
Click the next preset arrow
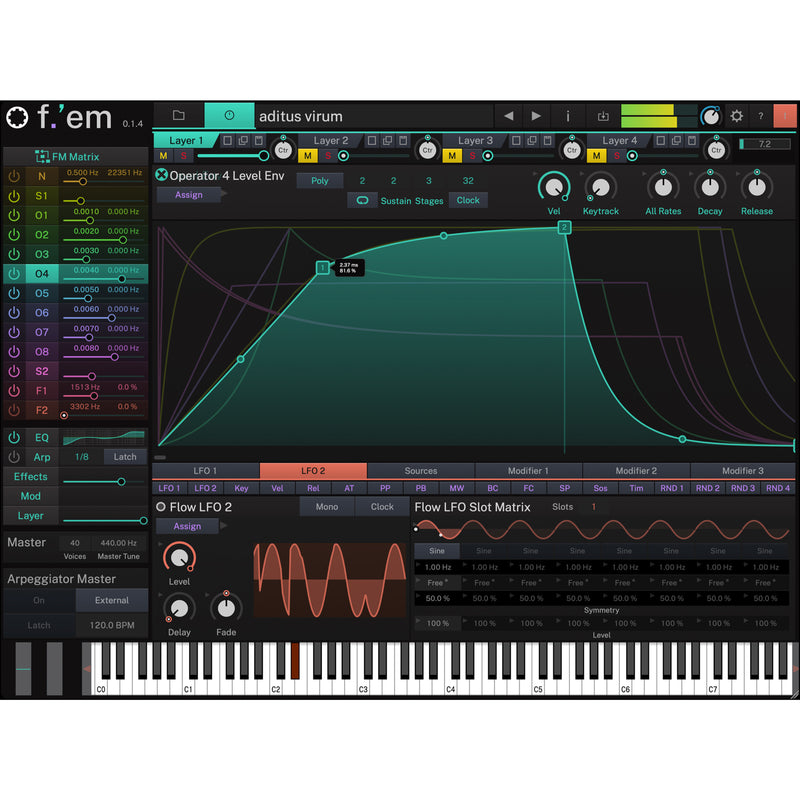(x=536, y=116)
